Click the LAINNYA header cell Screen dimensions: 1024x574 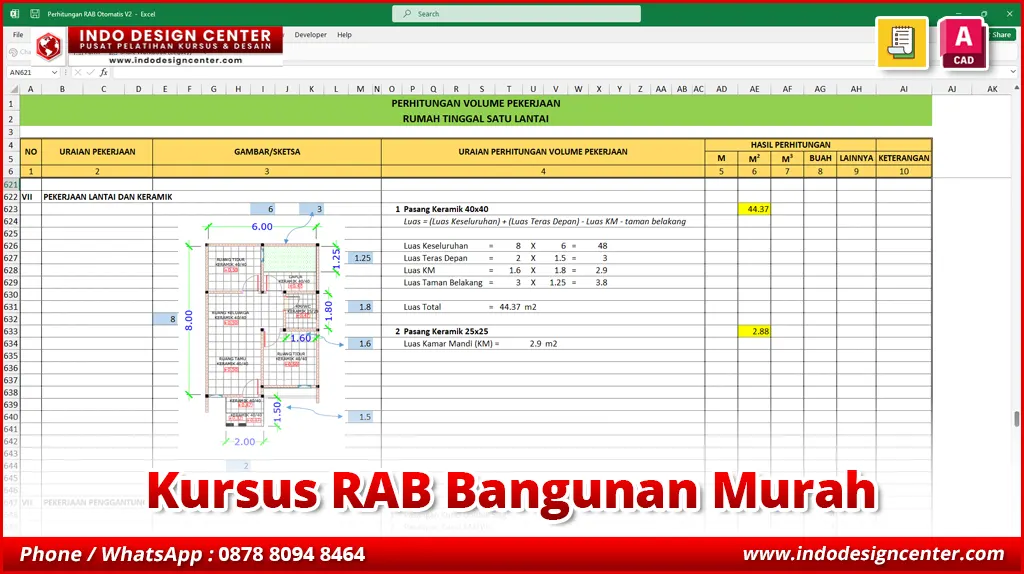pyautogui.click(x=856, y=158)
